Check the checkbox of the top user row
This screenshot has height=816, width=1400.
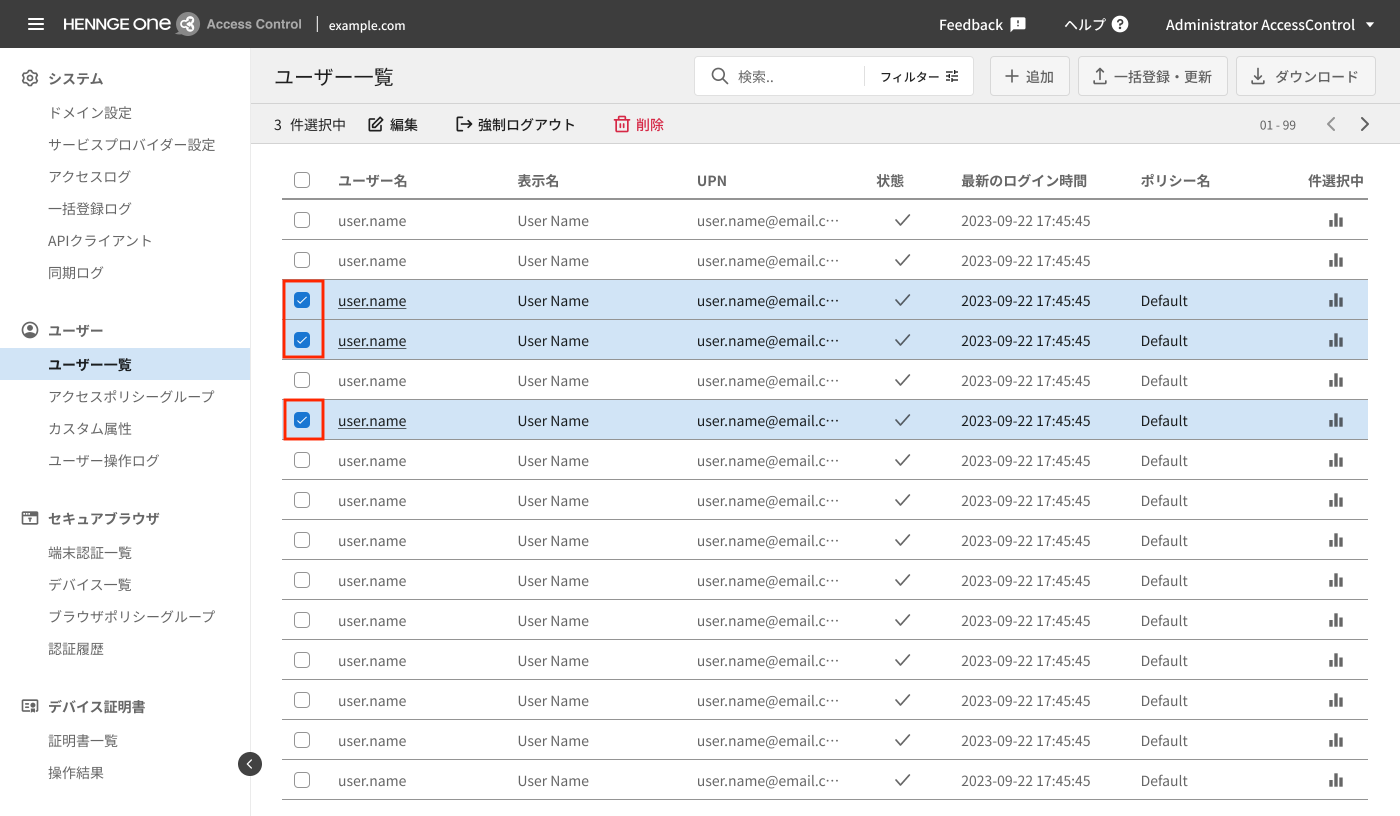click(302, 220)
